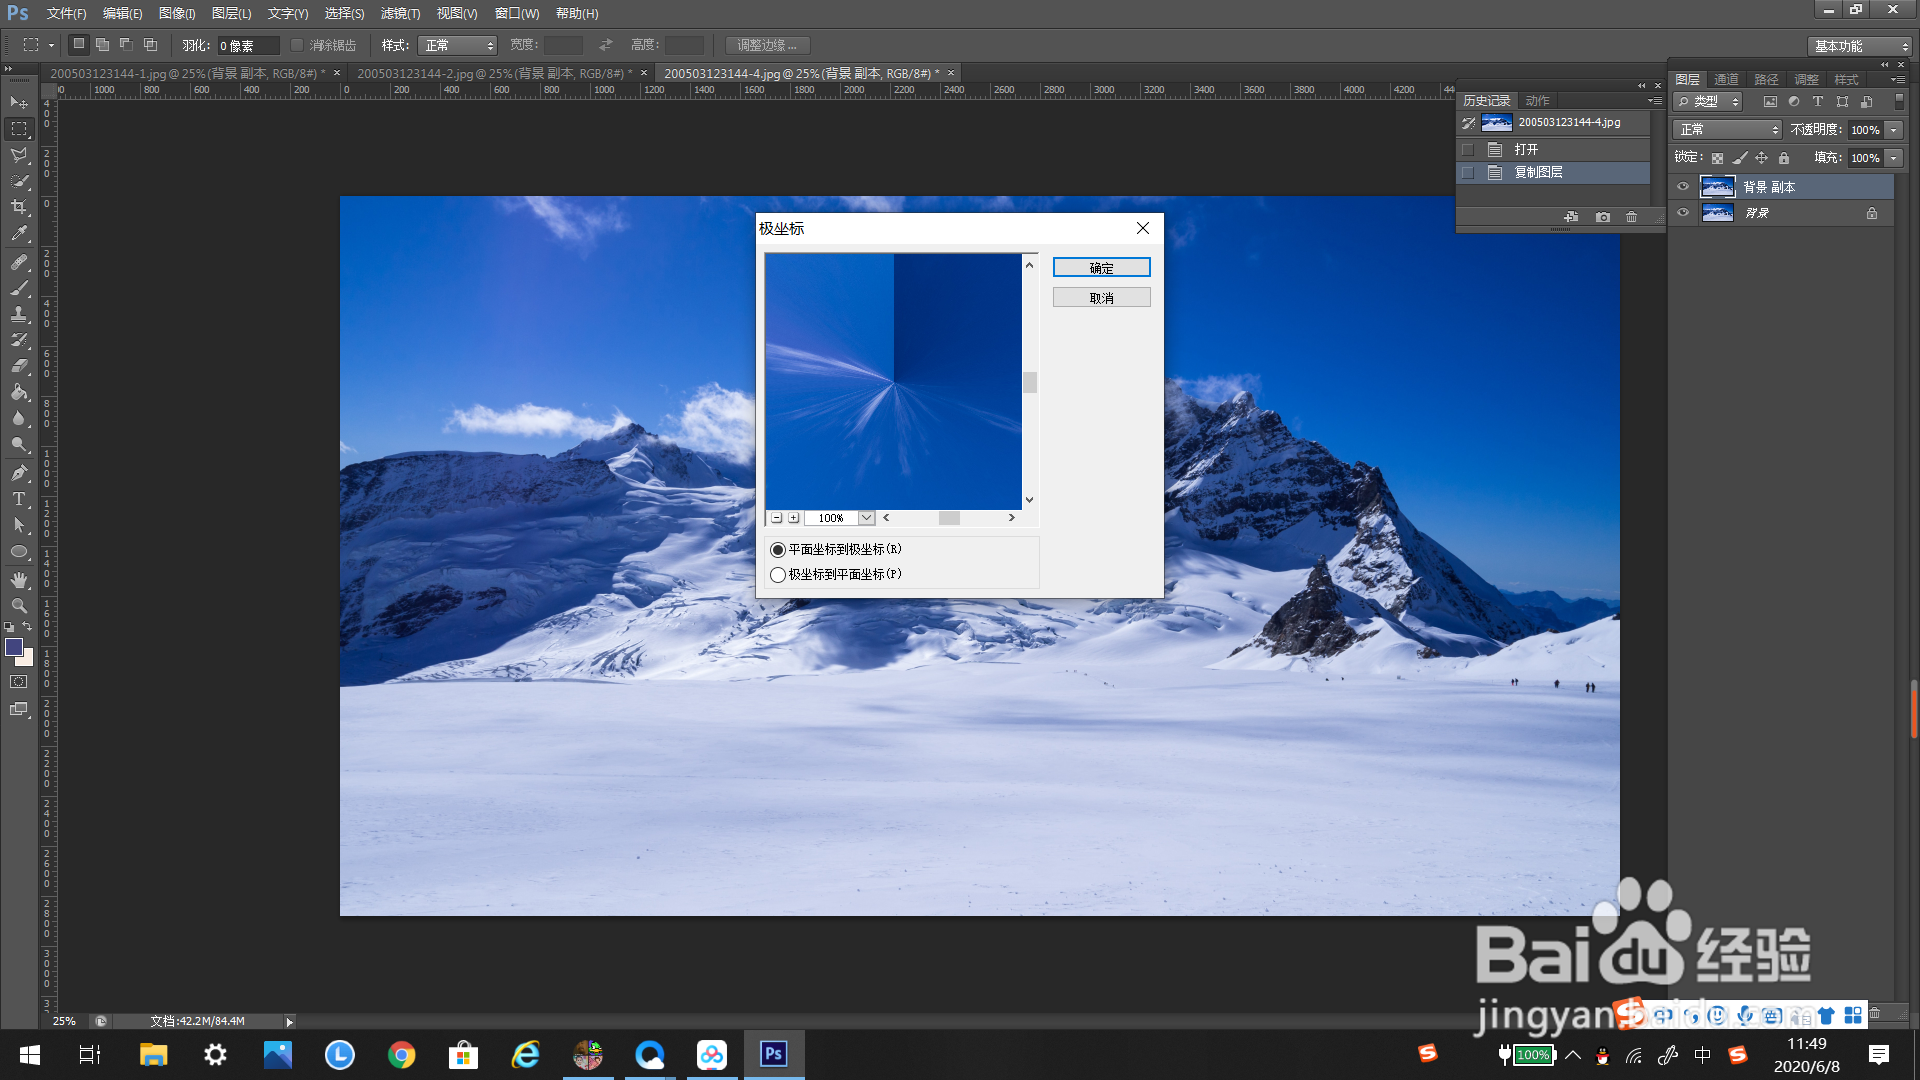Click history panel camera snapshot icon
1920x1080 pixels.
click(1603, 217)
